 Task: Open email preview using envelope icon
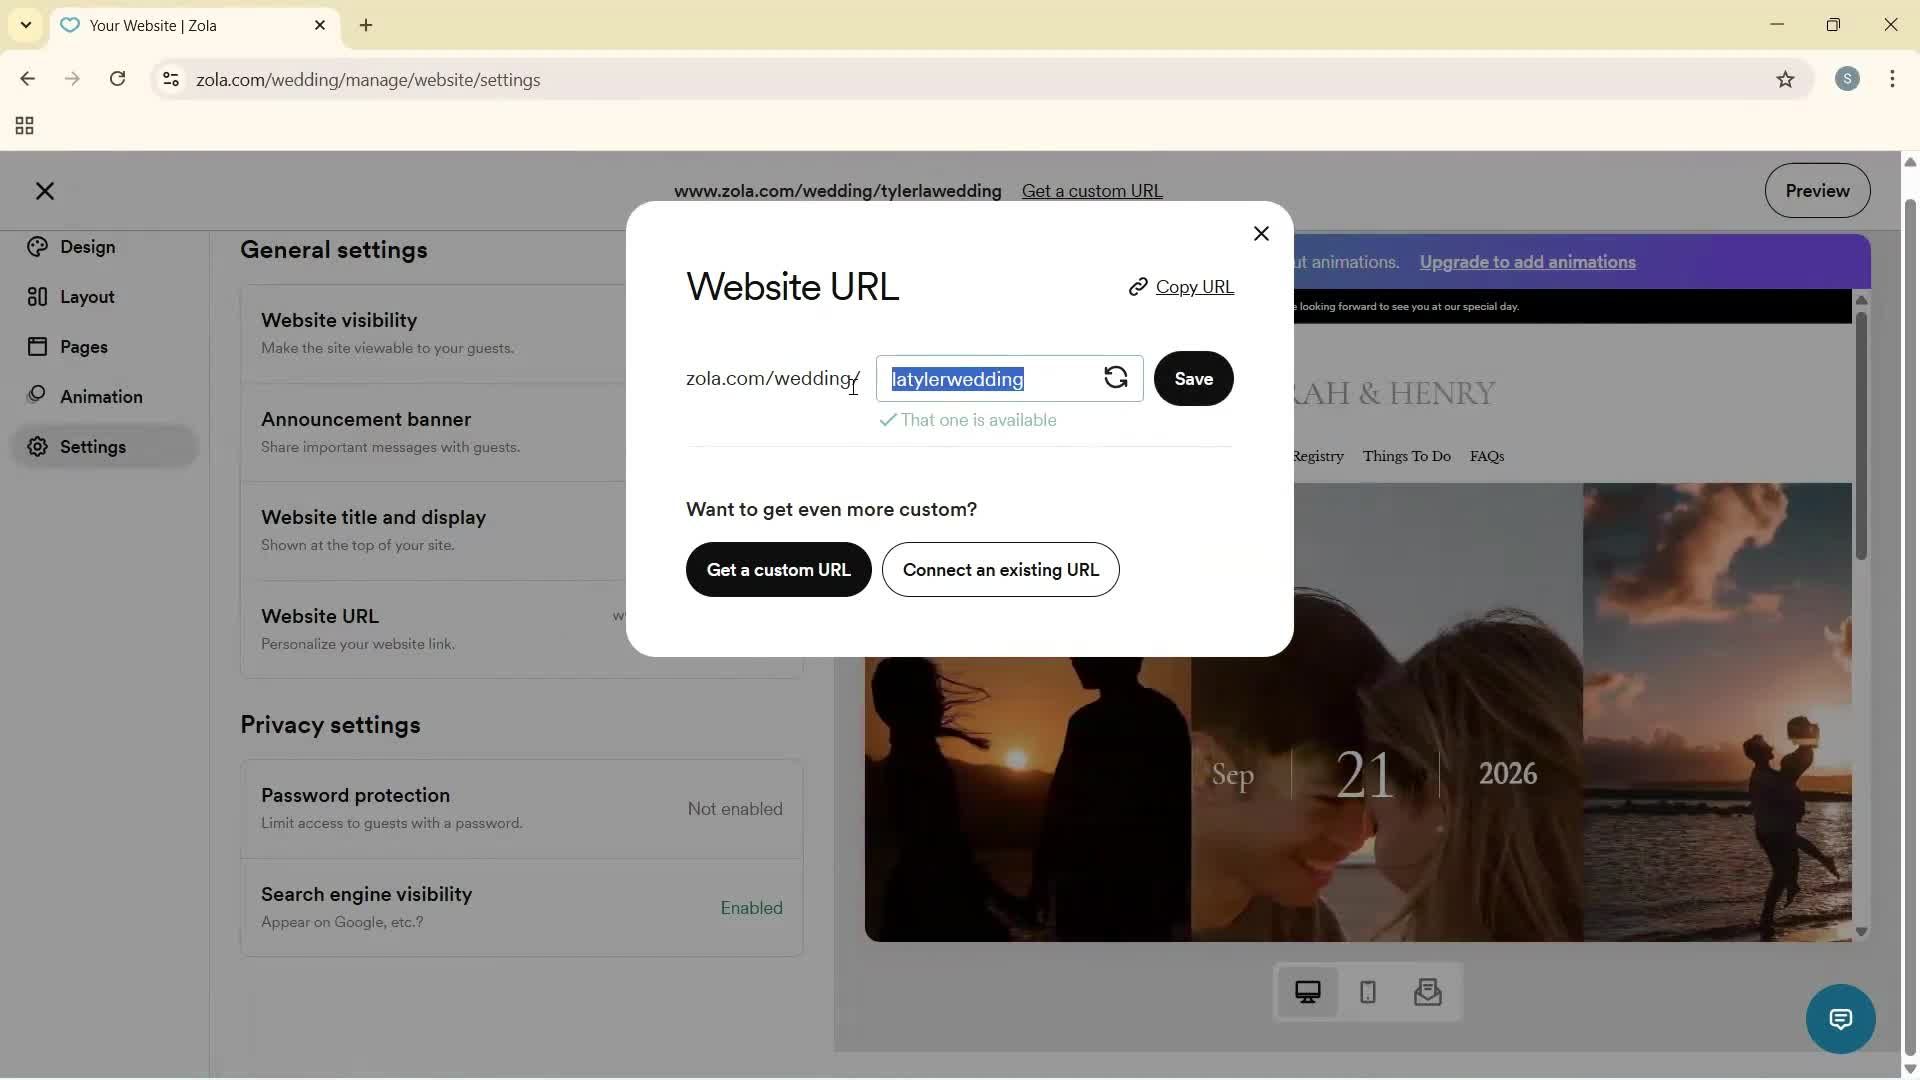tap(1428, 992)
